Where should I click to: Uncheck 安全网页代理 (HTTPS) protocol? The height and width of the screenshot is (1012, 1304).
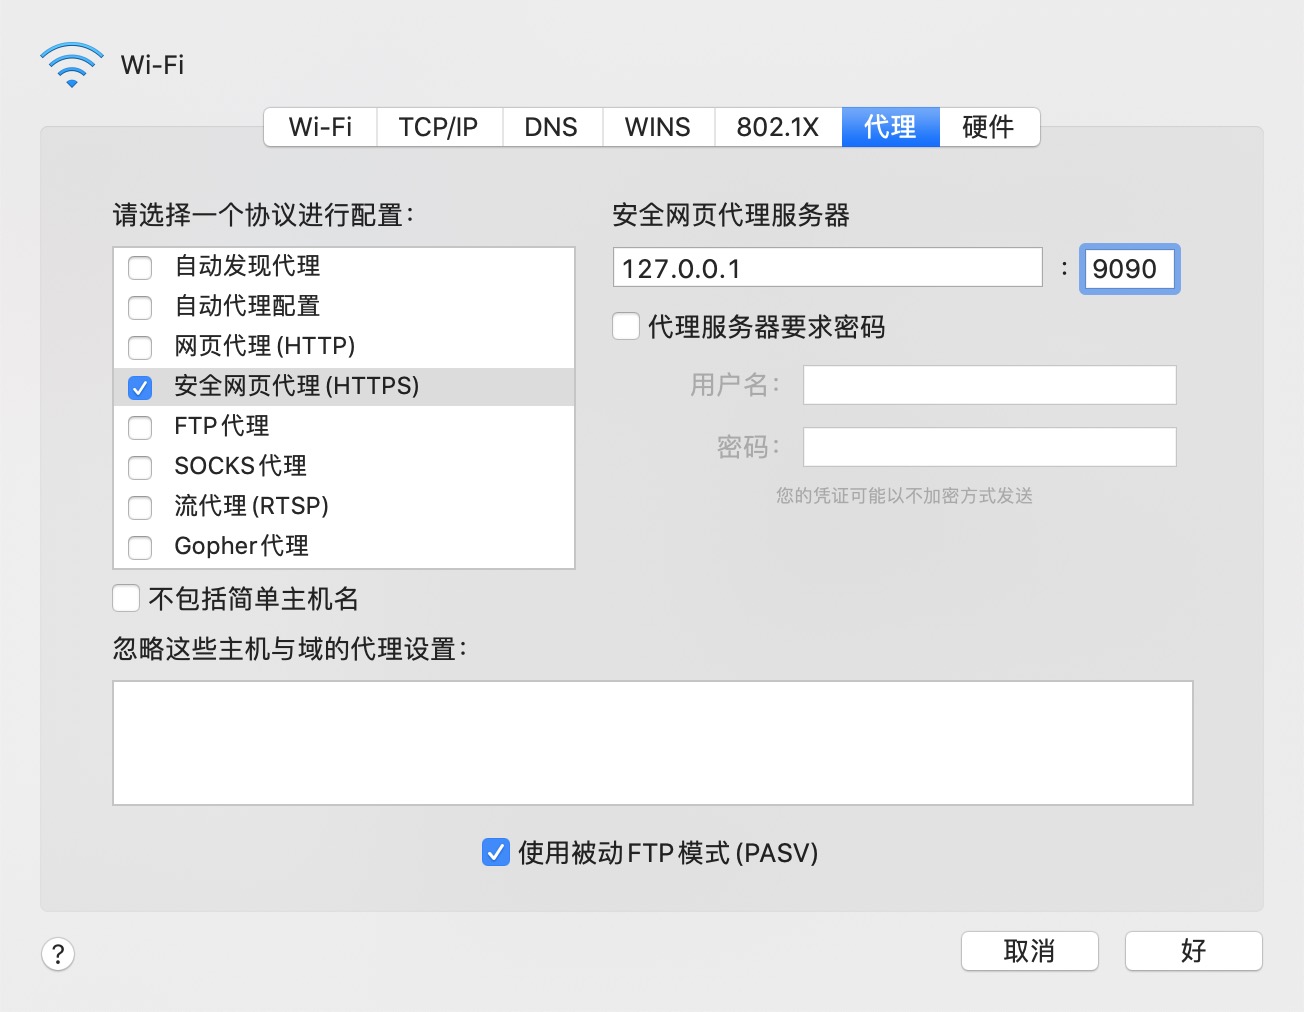(140, 387)
